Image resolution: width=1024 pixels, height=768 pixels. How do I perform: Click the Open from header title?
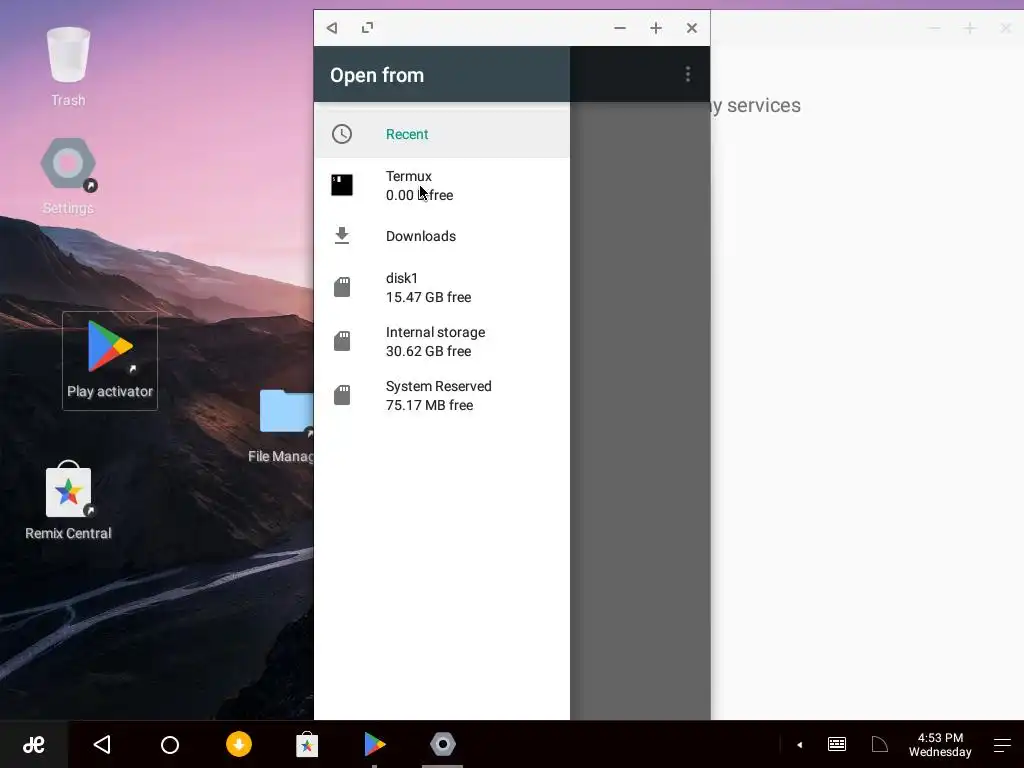coord(377,75)
